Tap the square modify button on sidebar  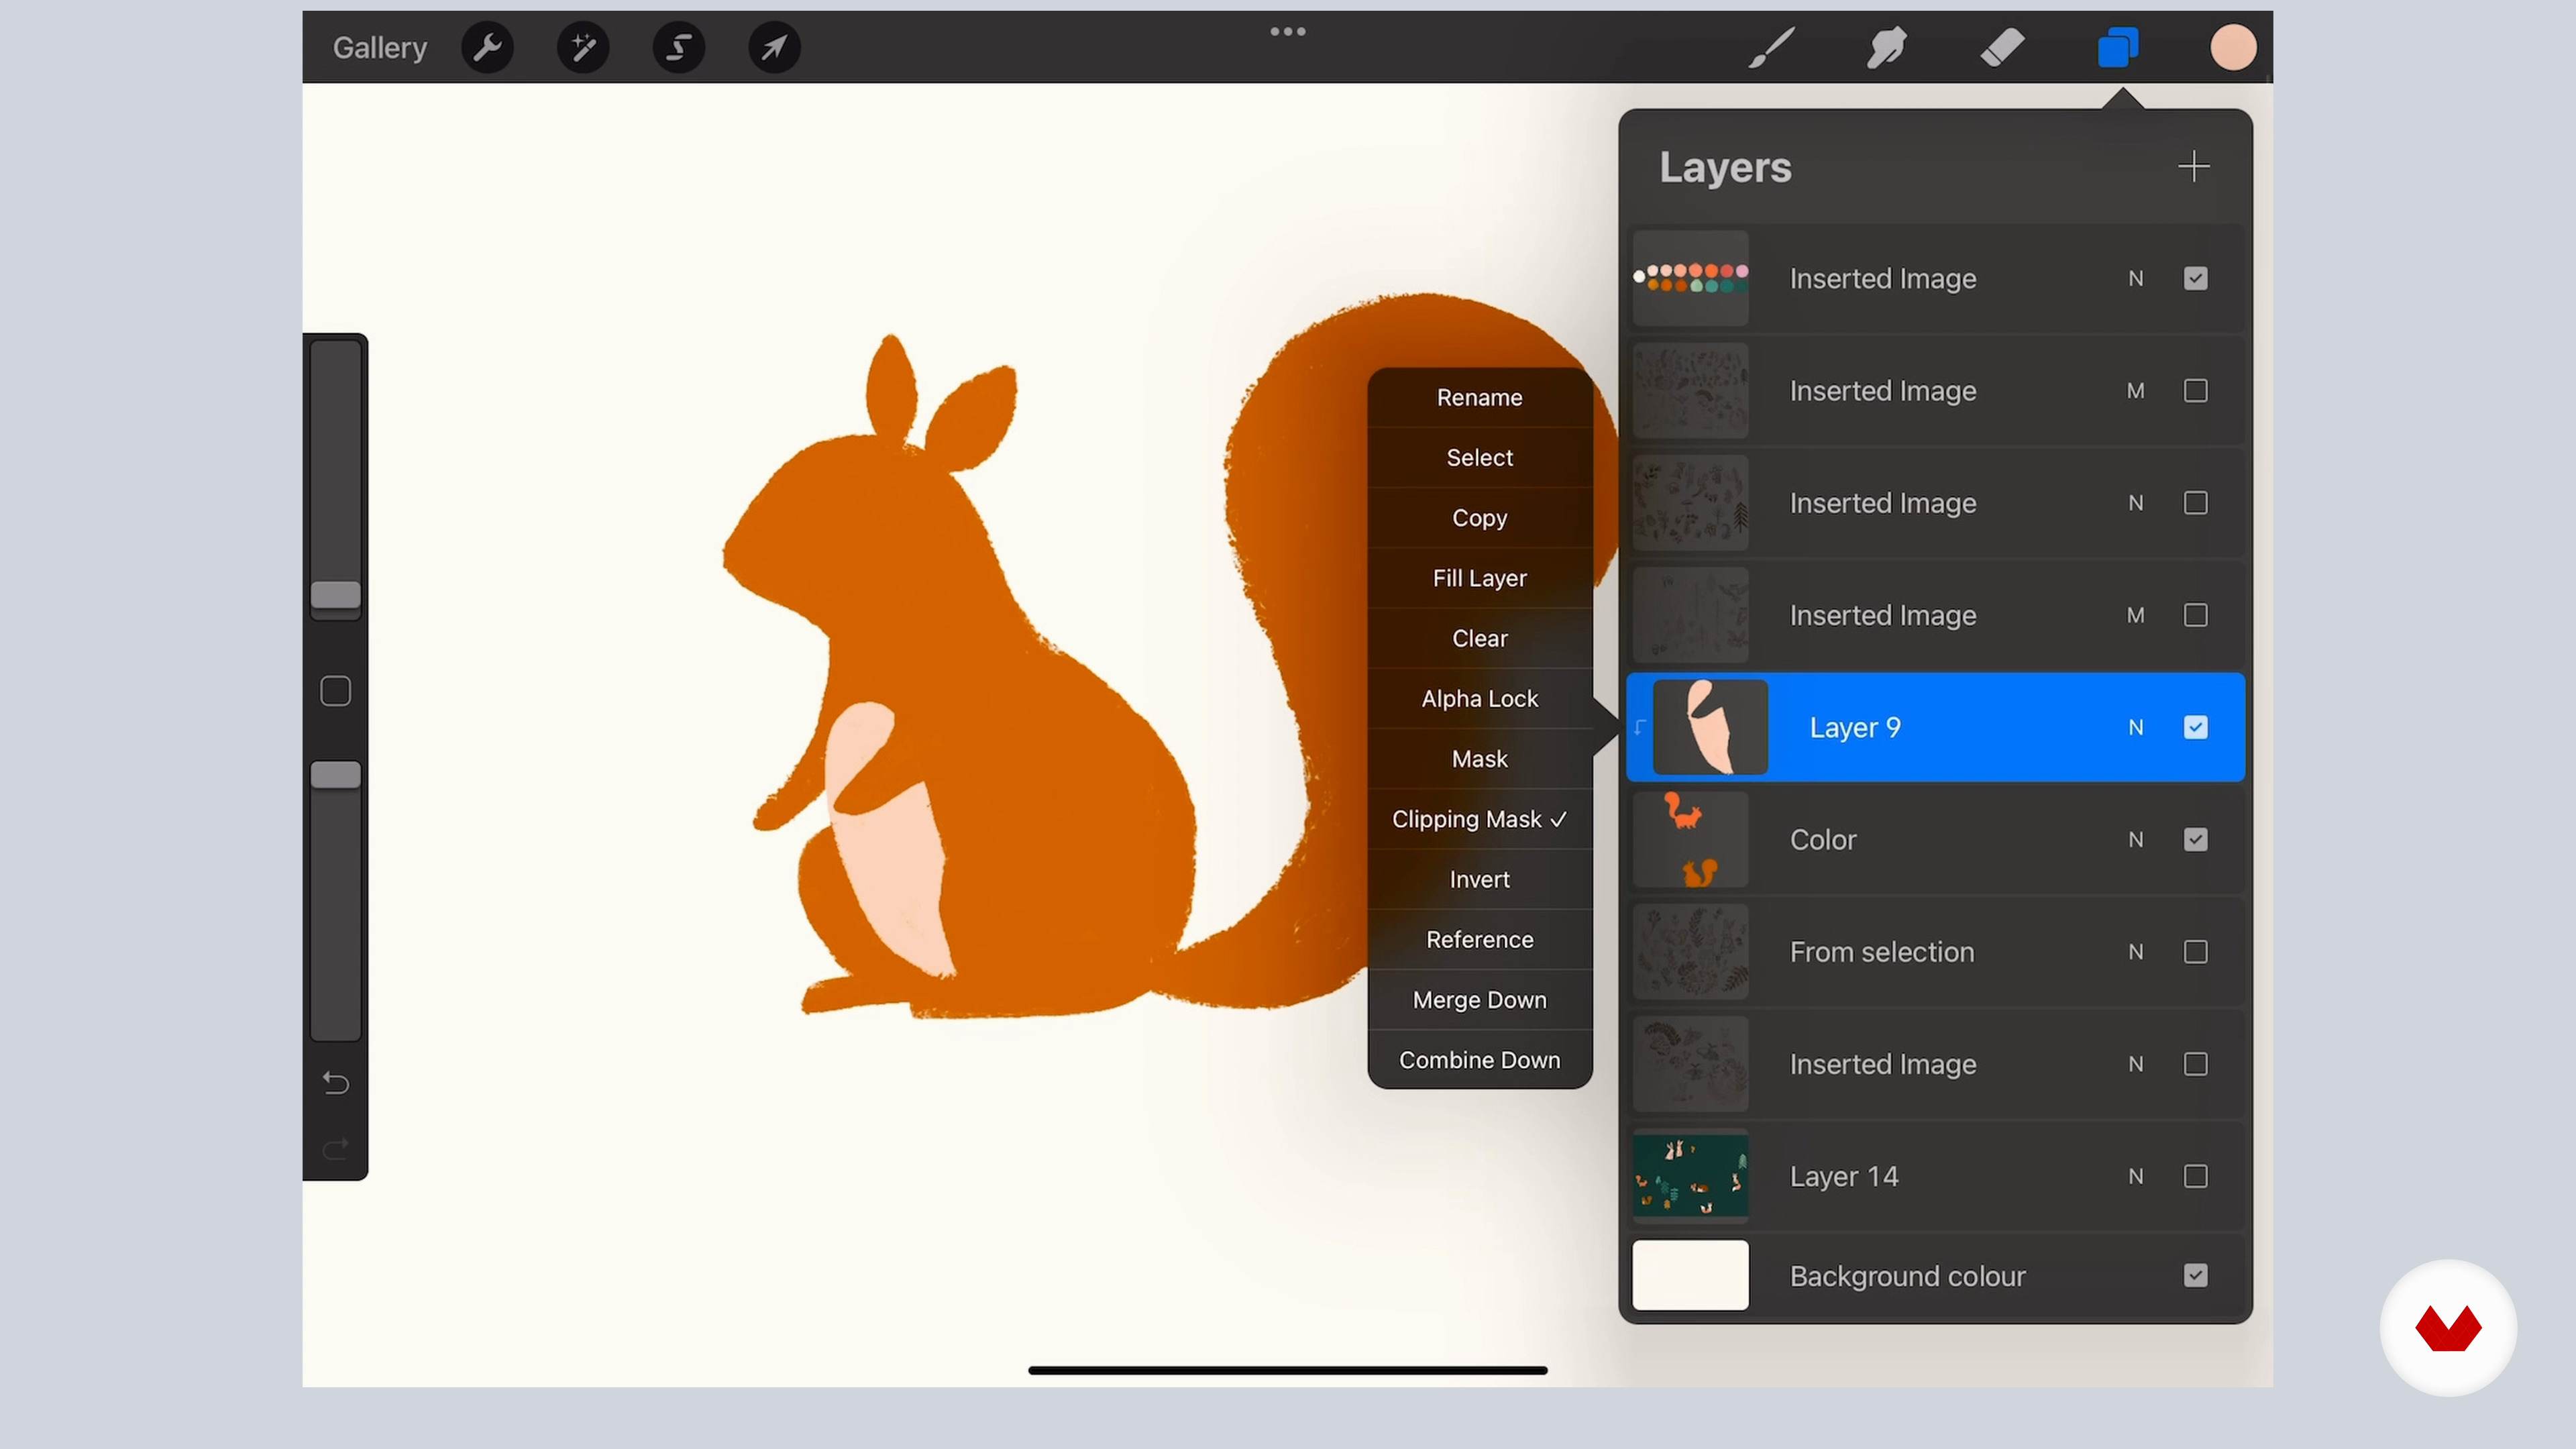click(335, 691)
